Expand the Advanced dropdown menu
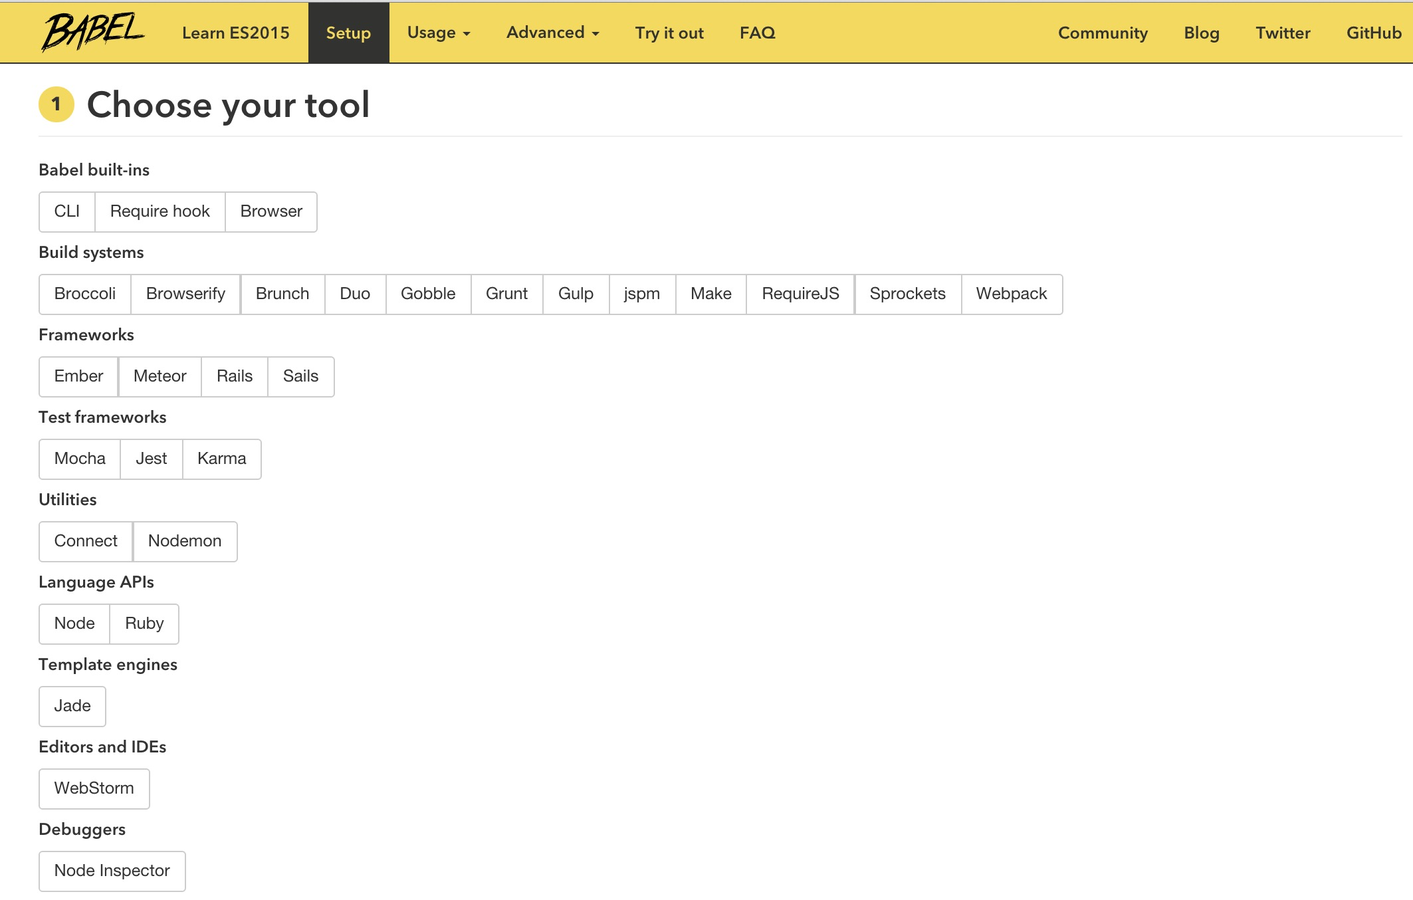Screen dimensions: 1413x900 point(553,33)
